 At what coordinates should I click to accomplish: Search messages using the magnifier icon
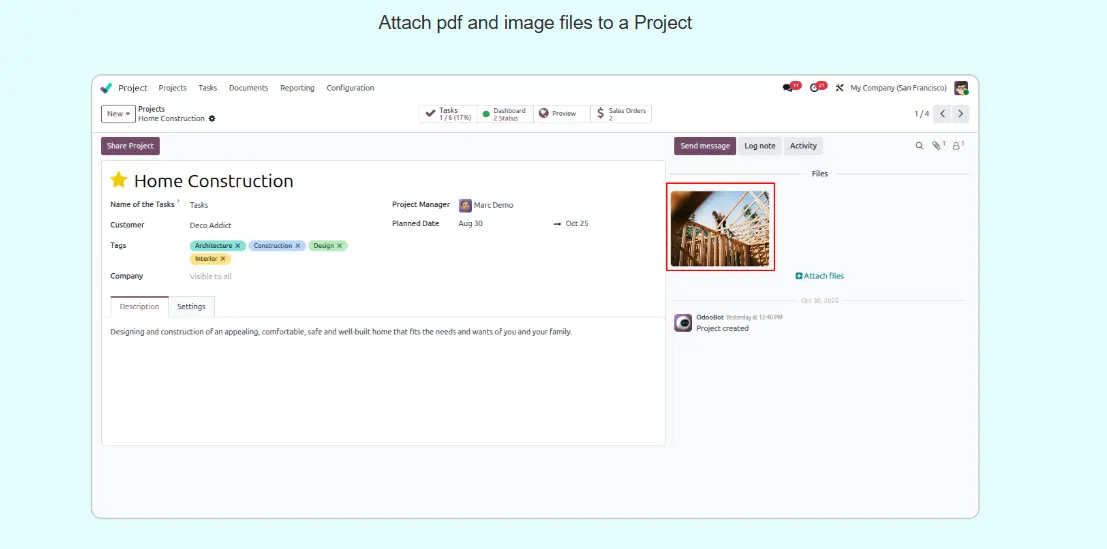click(x=920, y=146)
